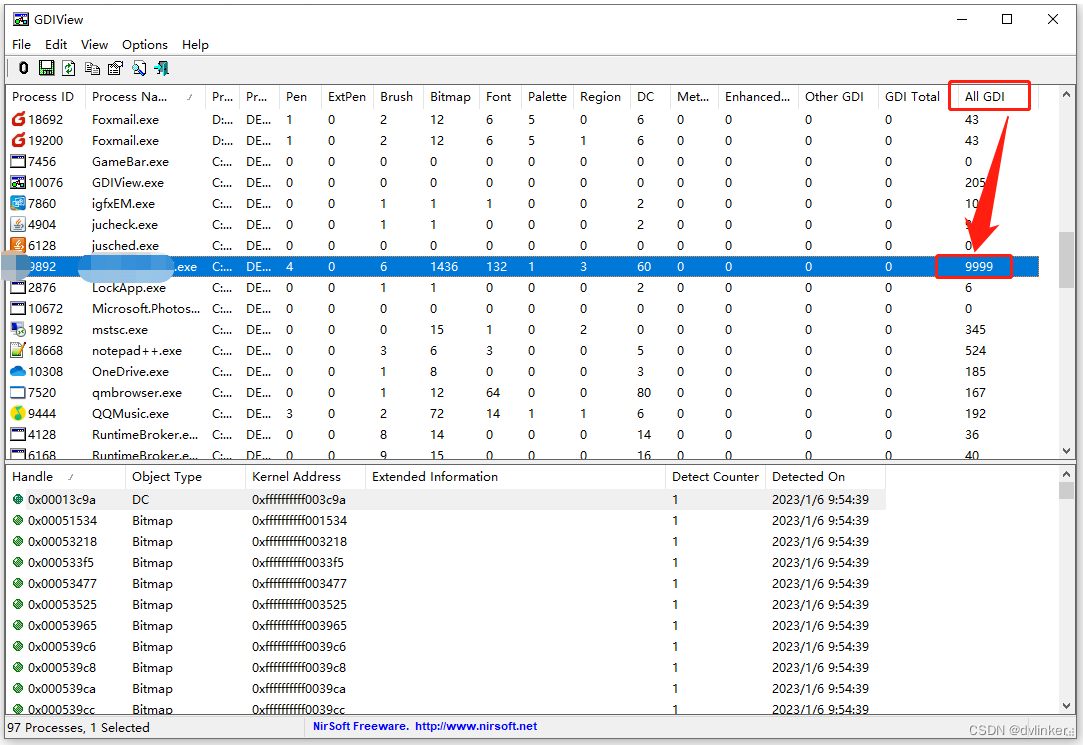Sort by the Font column header

[501, 97]
